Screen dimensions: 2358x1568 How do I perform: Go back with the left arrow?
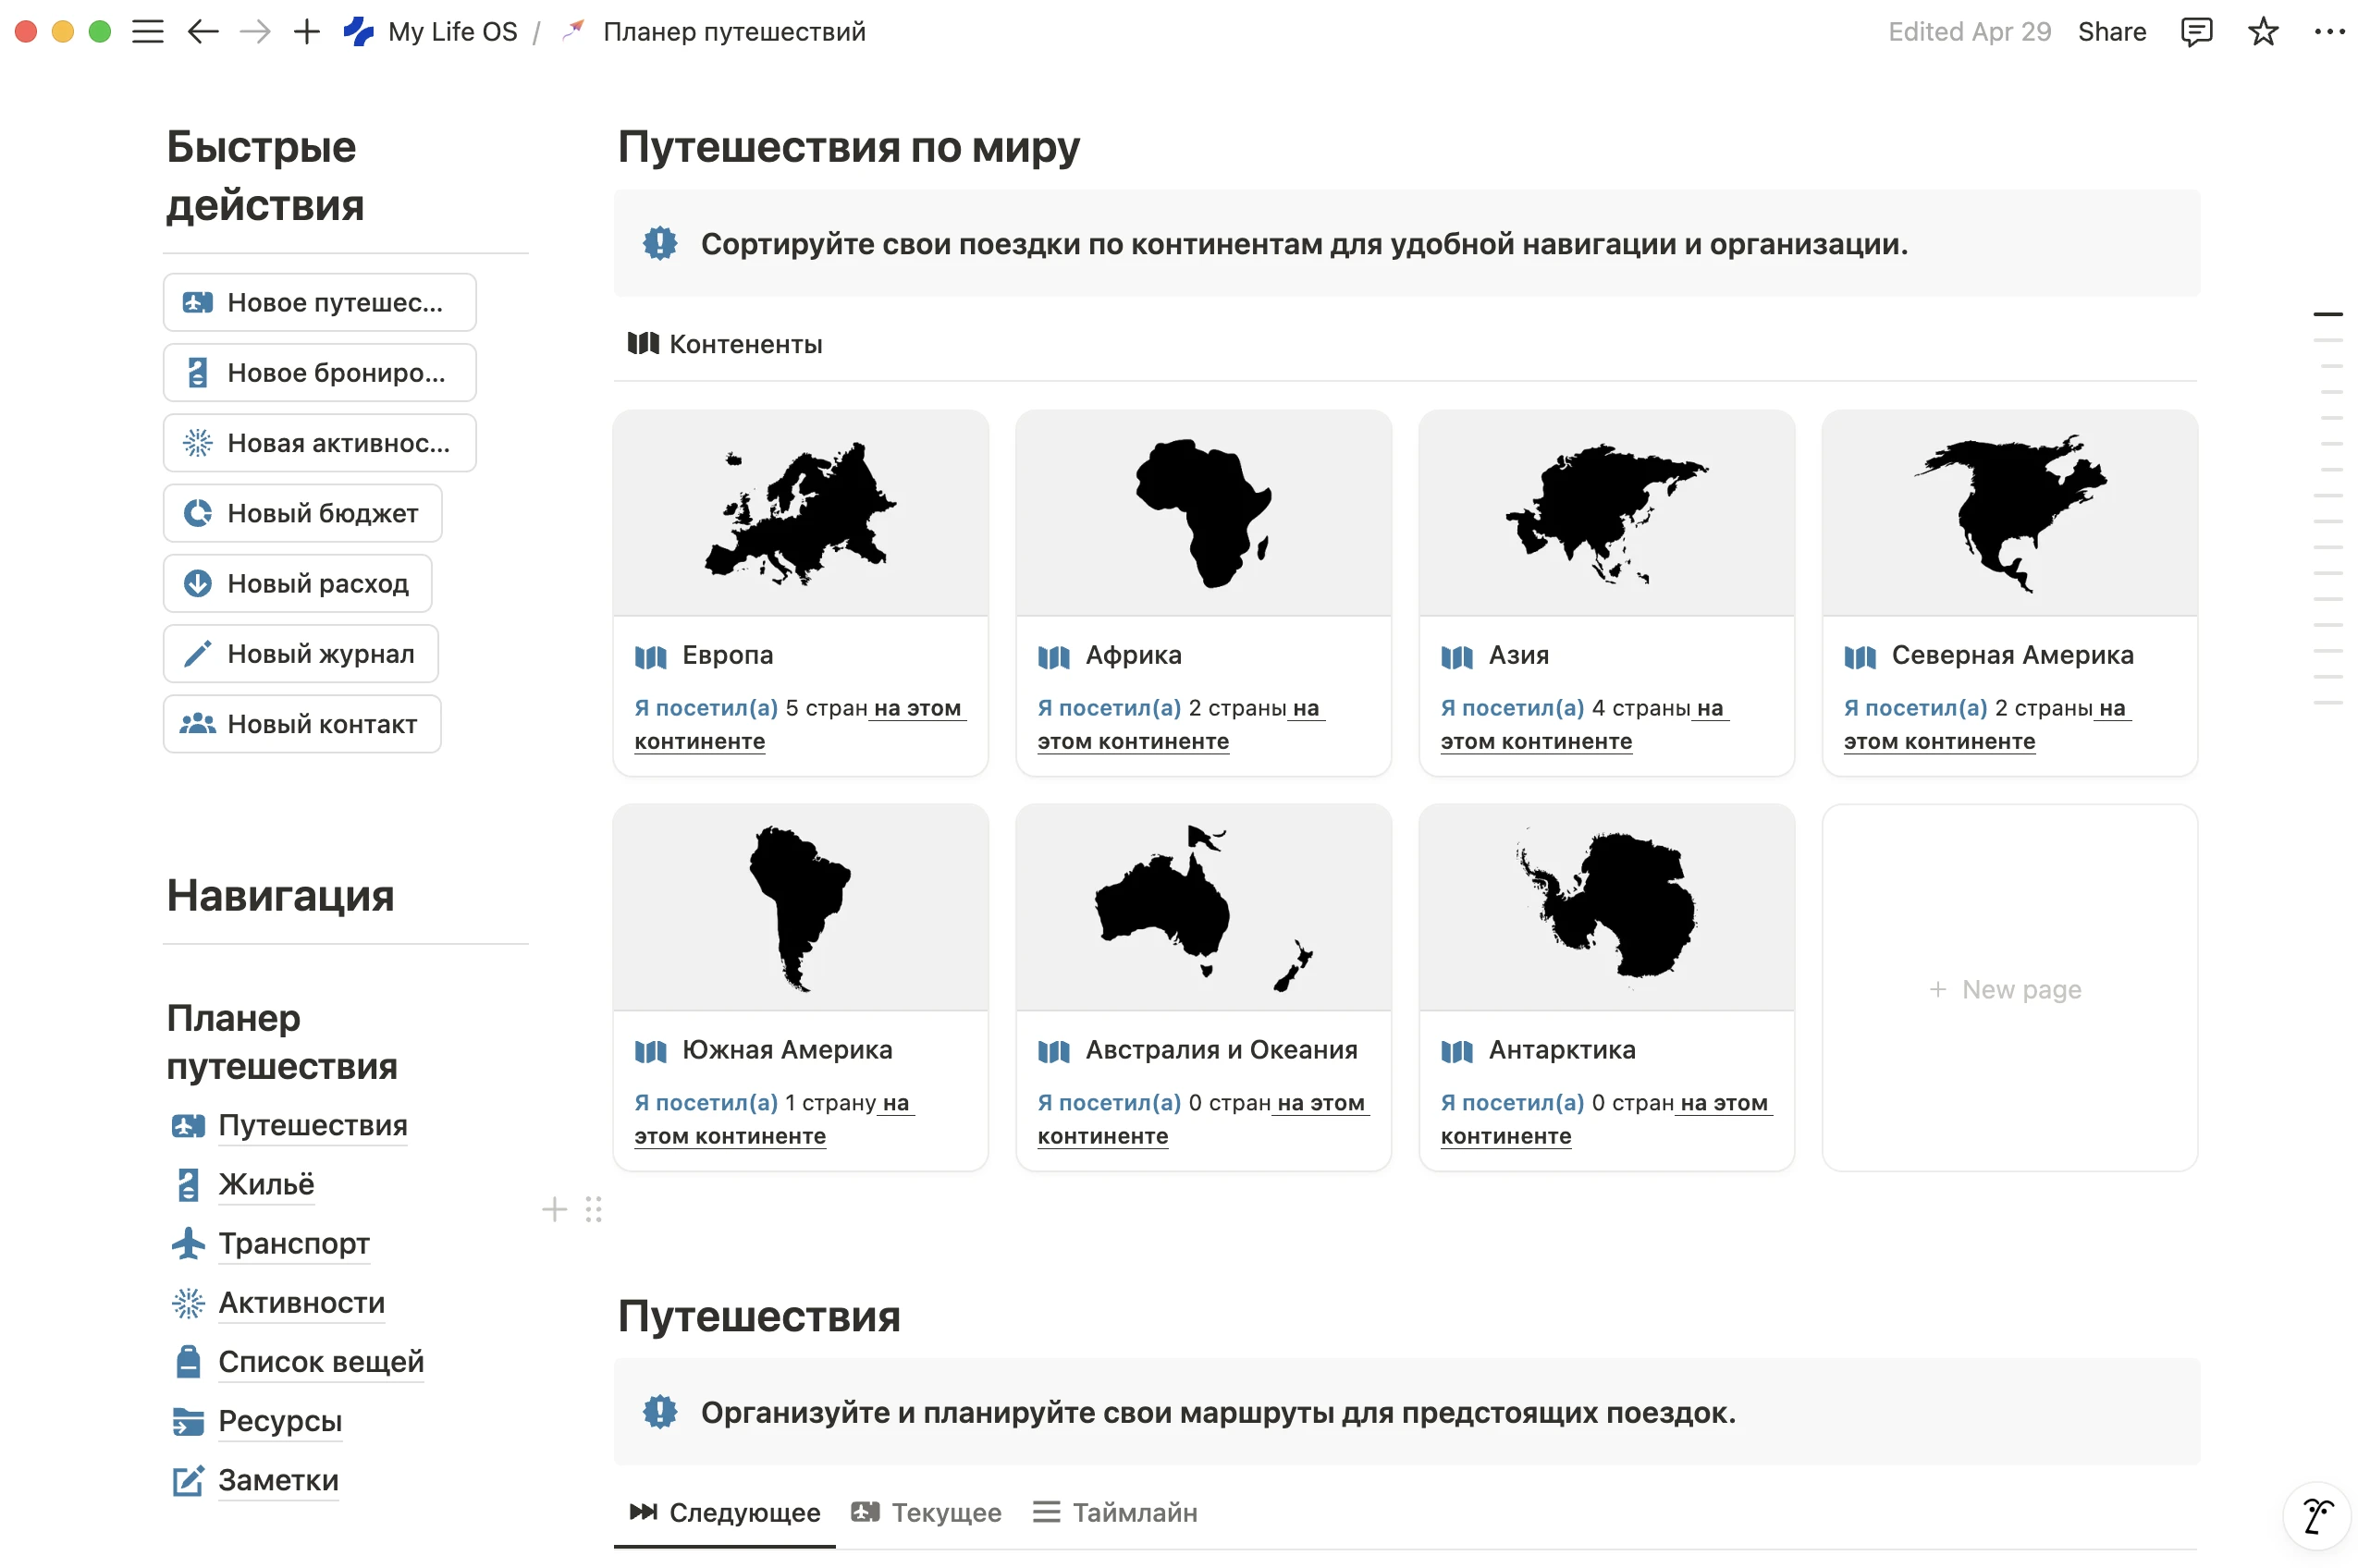tap(203, 32)
